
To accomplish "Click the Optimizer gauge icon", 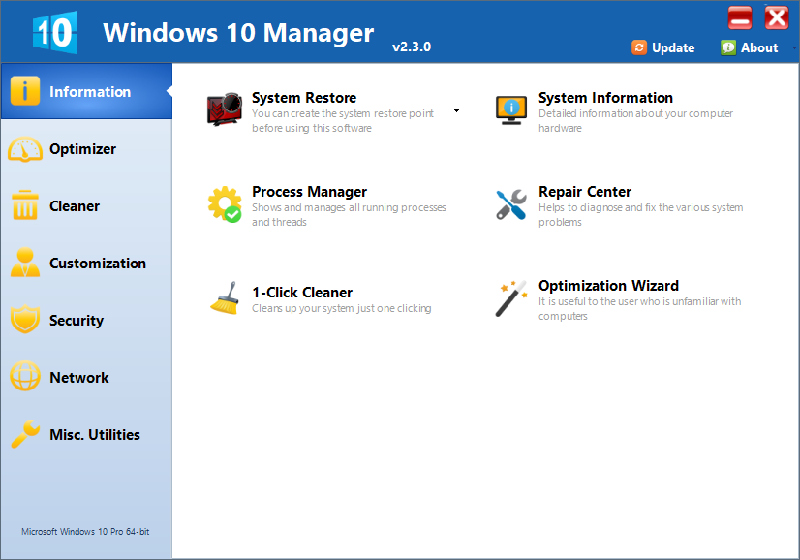I will point(25,149).
